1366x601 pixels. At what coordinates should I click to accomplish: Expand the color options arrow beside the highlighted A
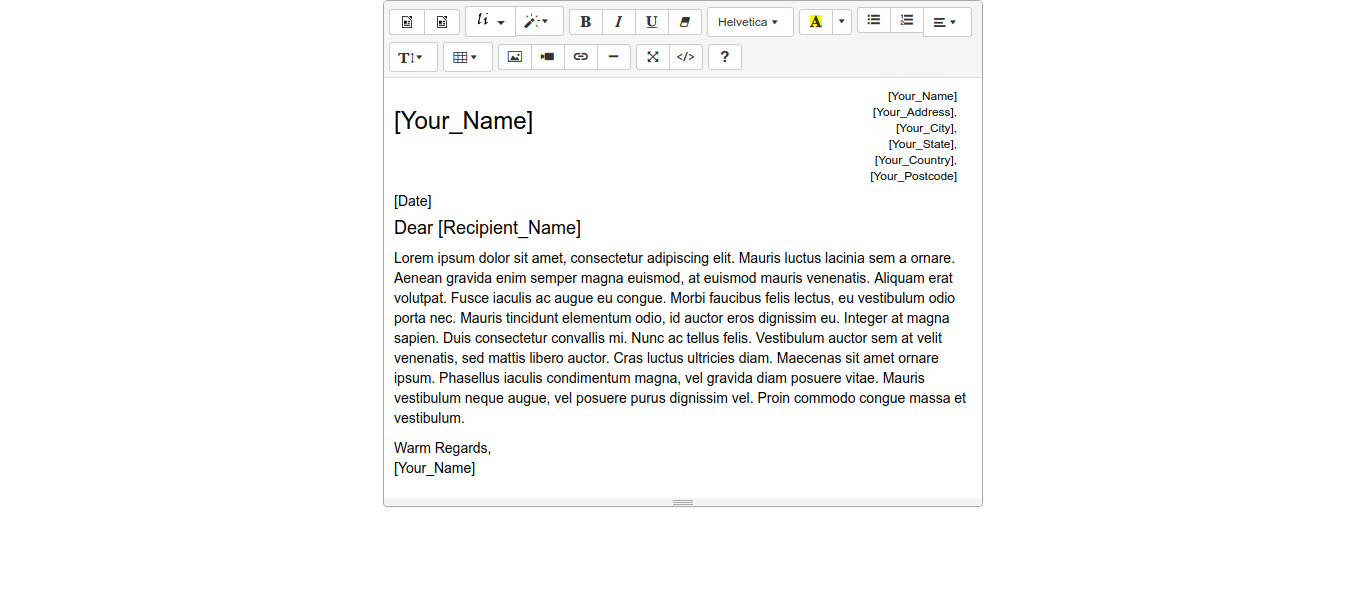[x=842, y=22]
